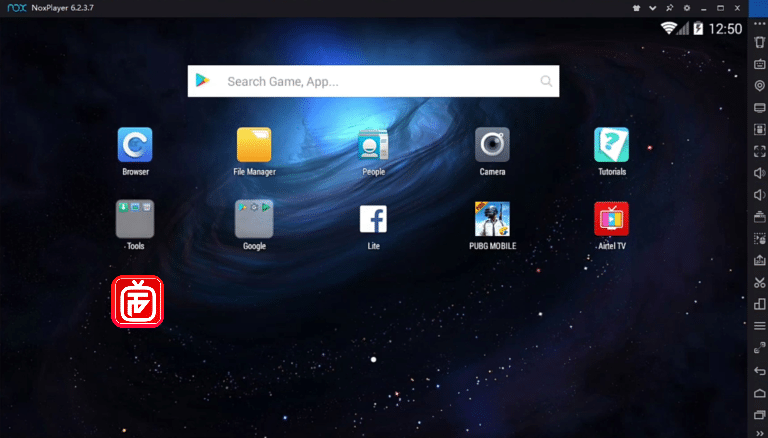Click the NoxPlayer 6.2.3.7 title text
The width and height of the screenshot is (768, 438).
63,8
